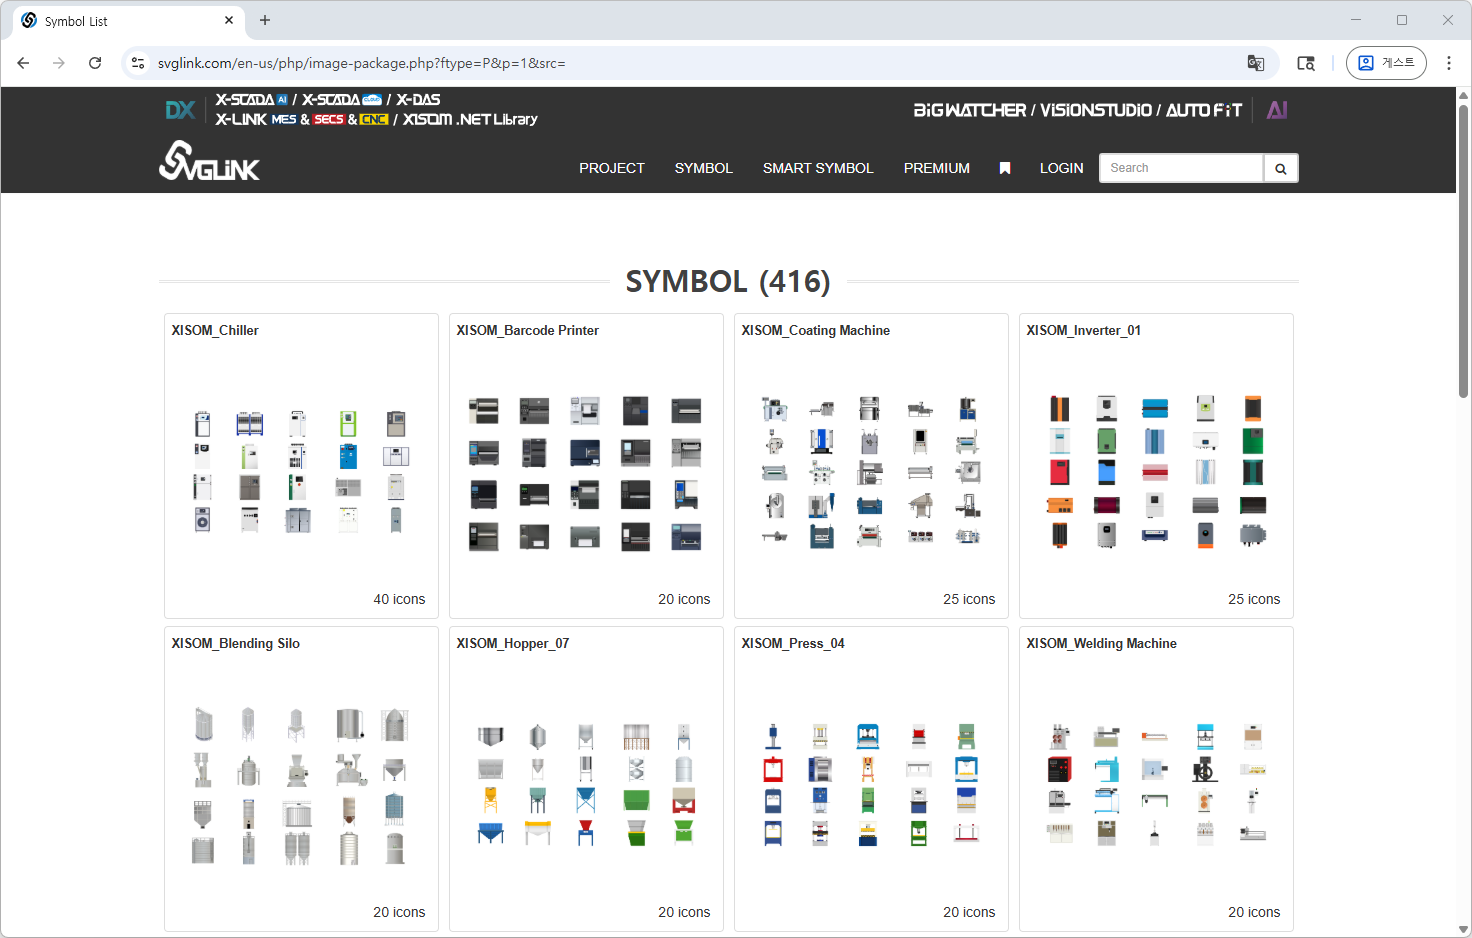The height and width of the screenshot is (938, 1472).
Task: Open the site information icon beside the URL
Action: click(138, 63)
